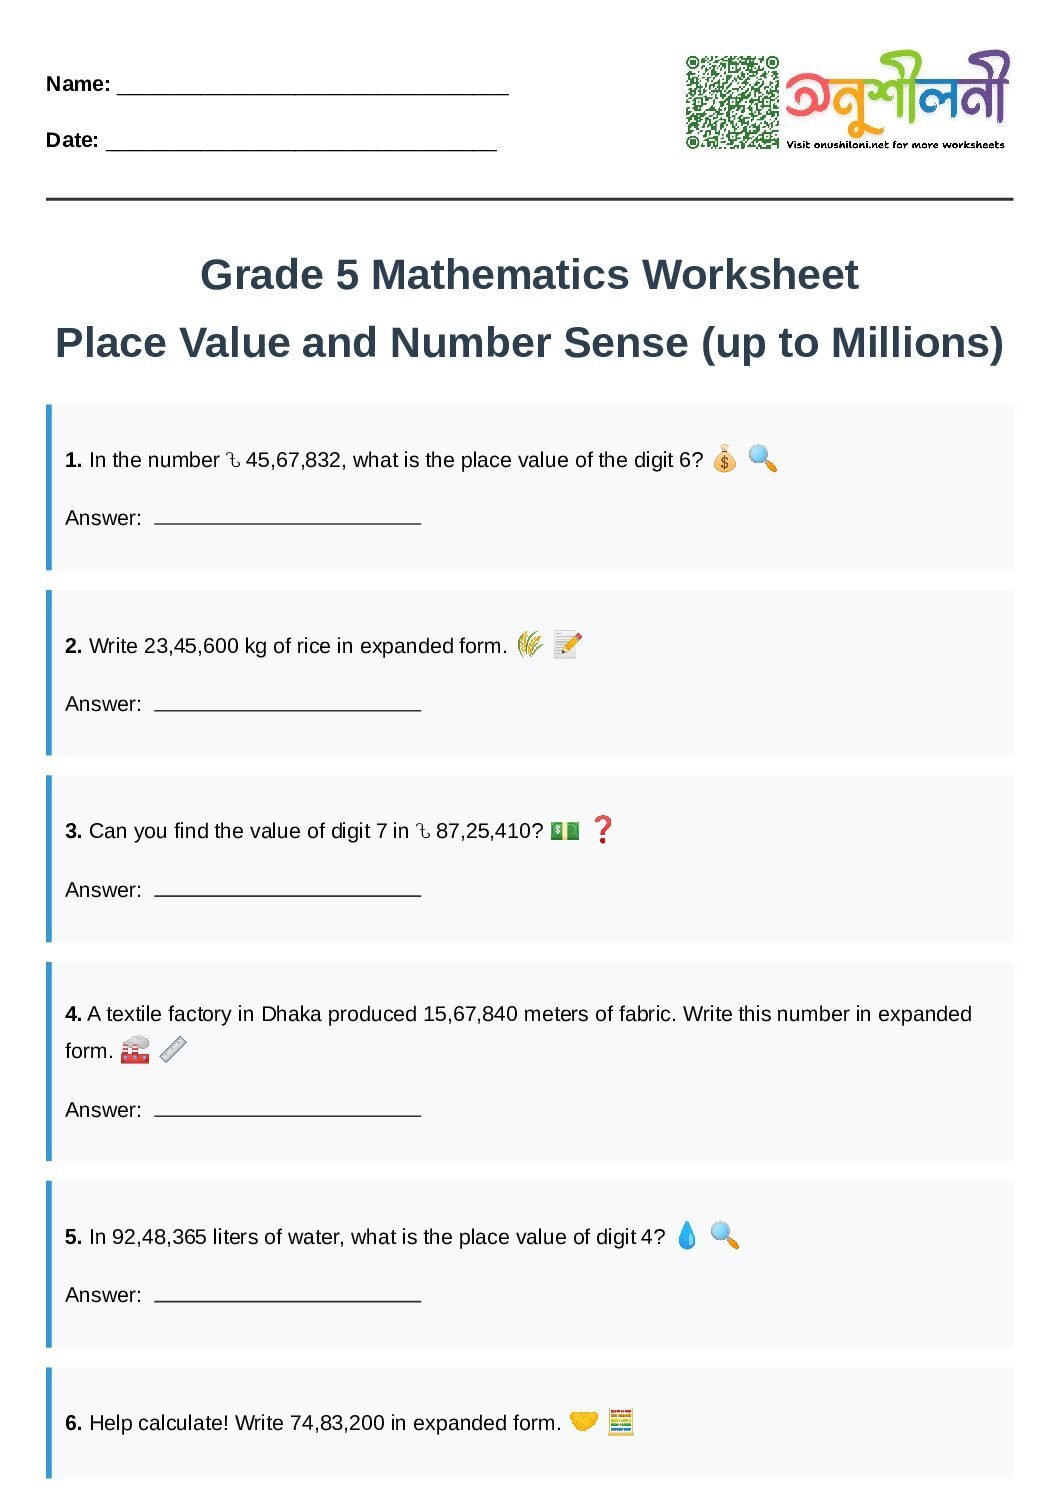Click the answer line for question 1

point(288,519)
